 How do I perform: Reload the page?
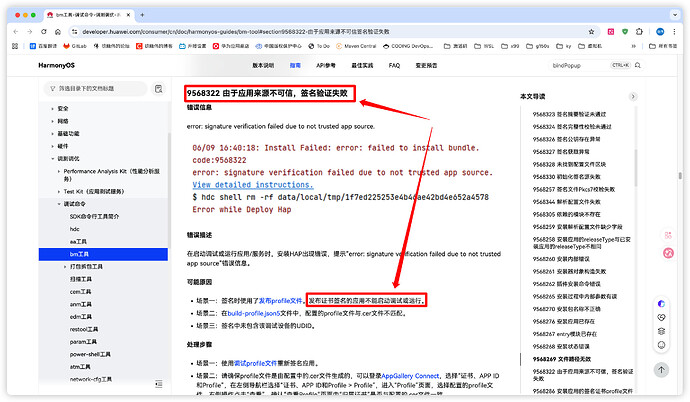(44, 32)
